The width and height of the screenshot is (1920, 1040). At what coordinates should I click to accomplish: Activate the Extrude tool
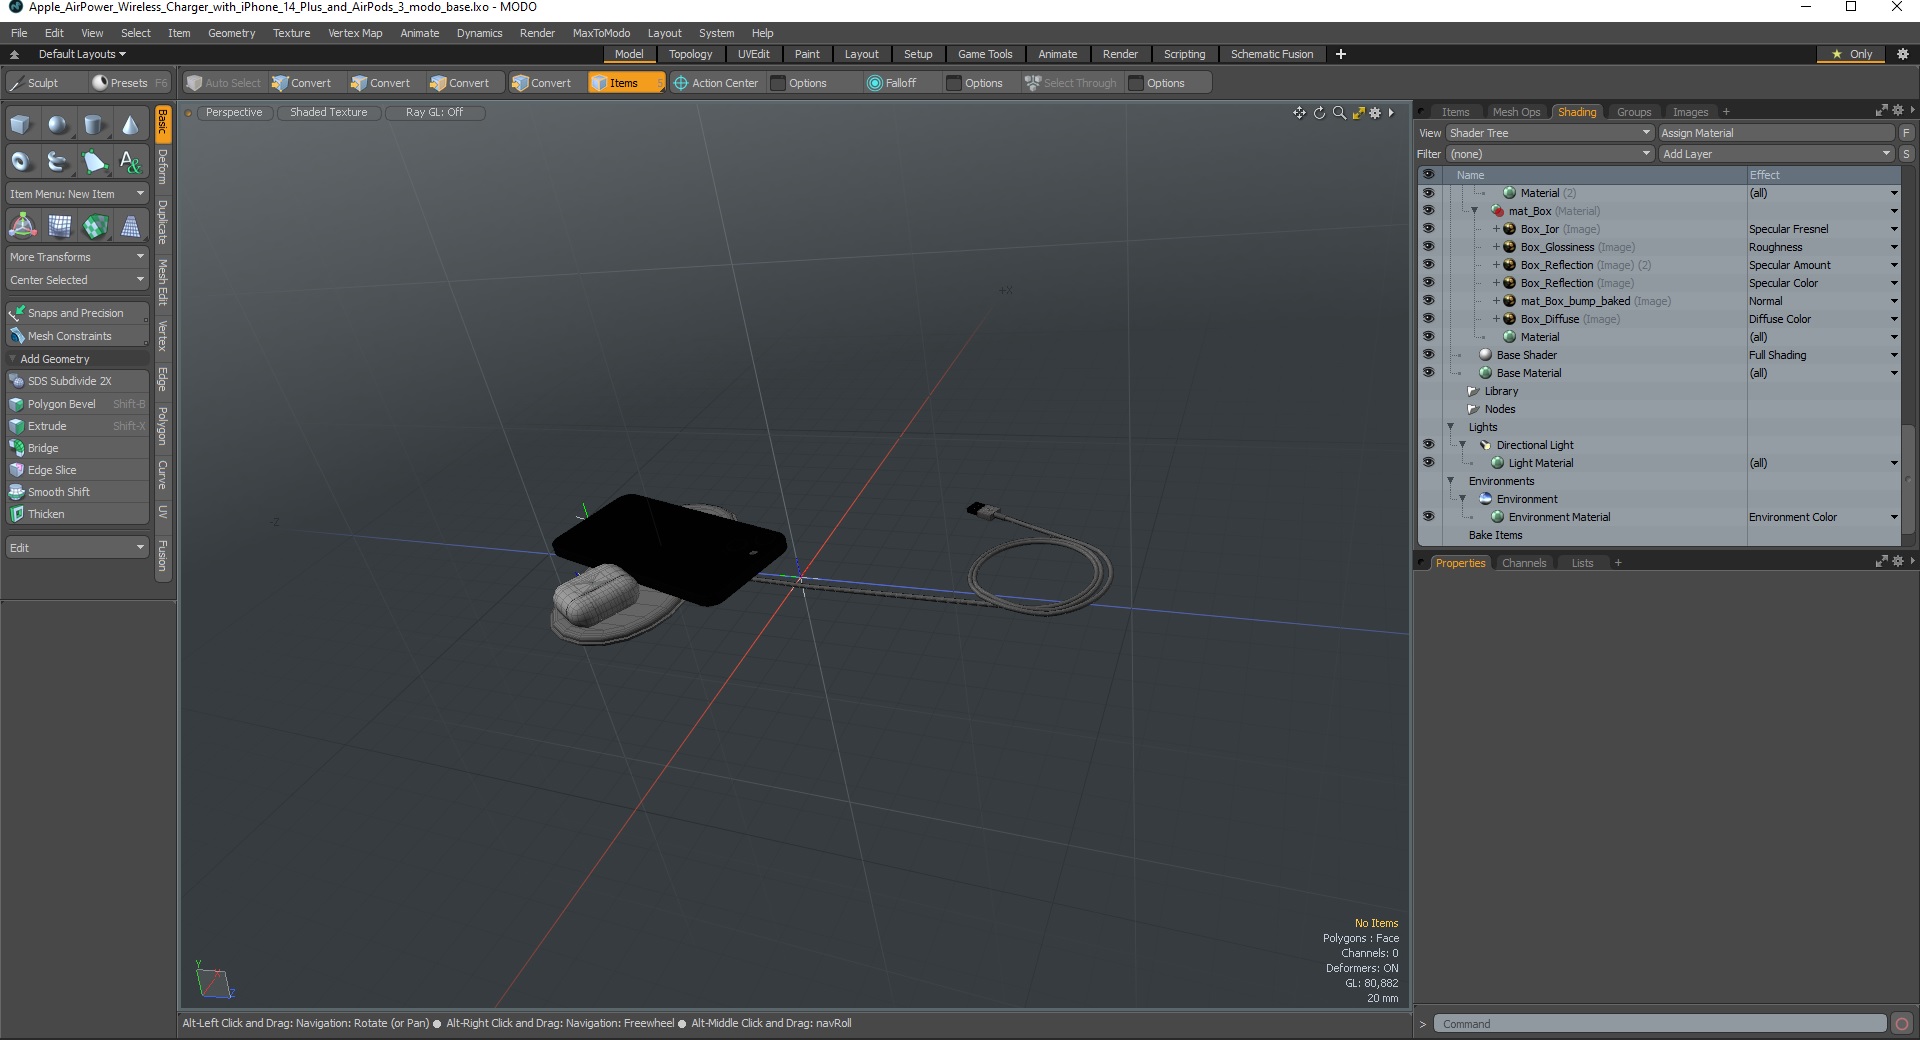coord(77,426)
